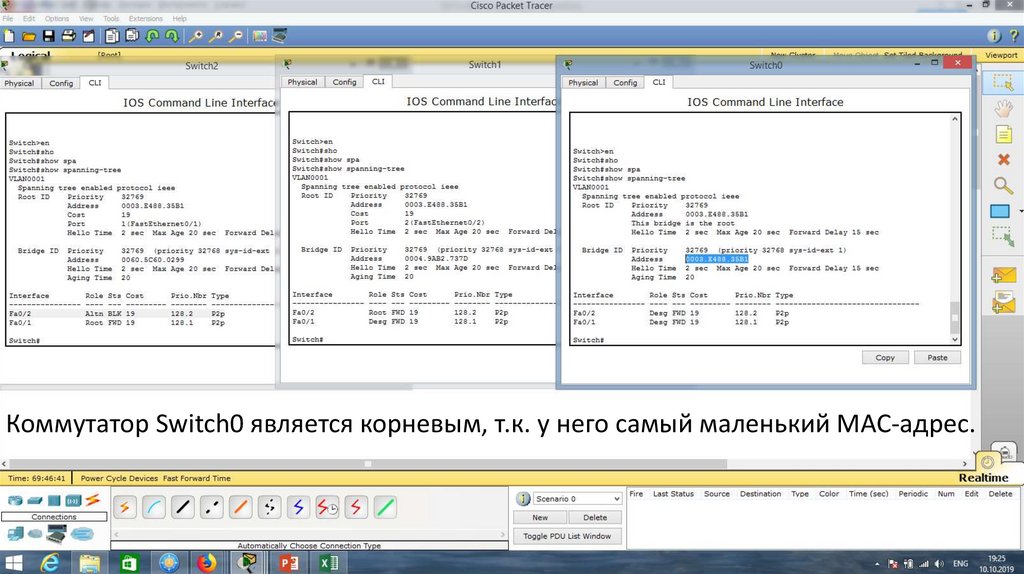Click the toolbar question mark help icon
1024x574 pixels.
1014,36
